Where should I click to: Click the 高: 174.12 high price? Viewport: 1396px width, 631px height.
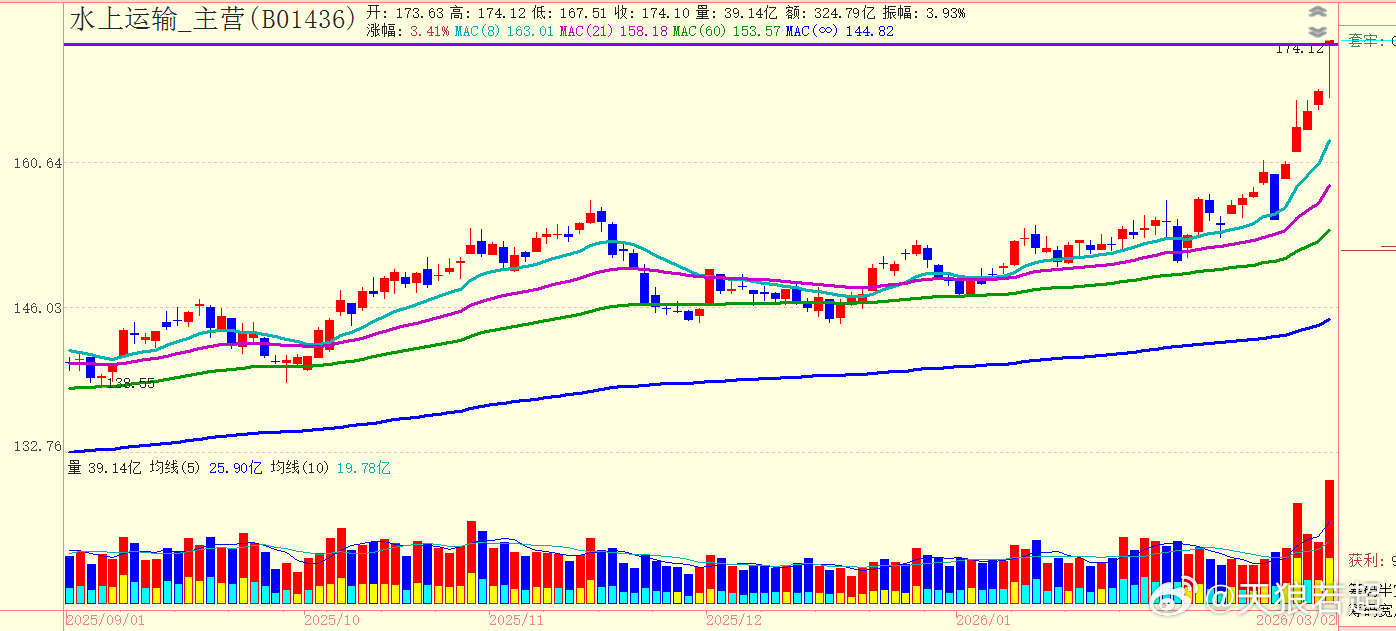pos(490,13)
